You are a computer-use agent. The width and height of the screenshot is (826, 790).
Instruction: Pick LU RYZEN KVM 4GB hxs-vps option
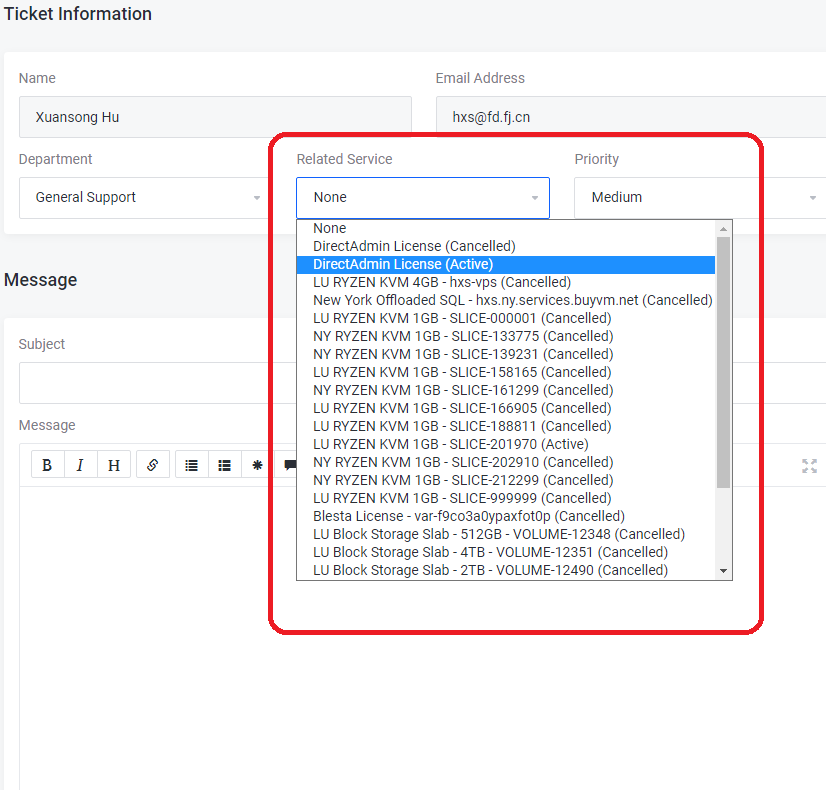pyautogui.click(x=506, y=282)
